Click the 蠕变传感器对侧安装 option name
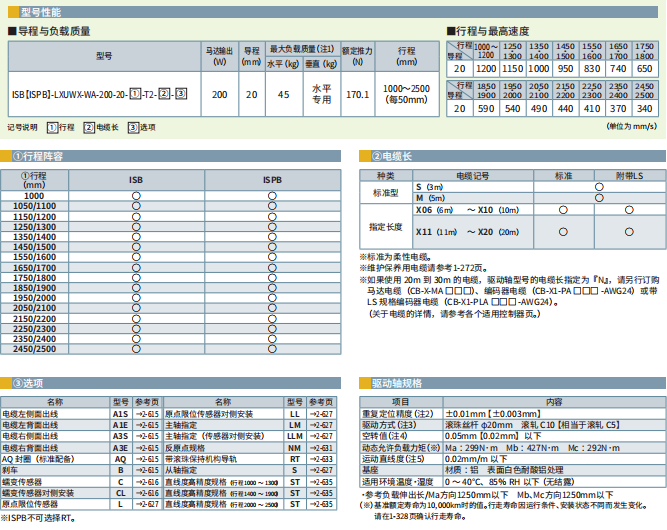 (x=38, y=493)
